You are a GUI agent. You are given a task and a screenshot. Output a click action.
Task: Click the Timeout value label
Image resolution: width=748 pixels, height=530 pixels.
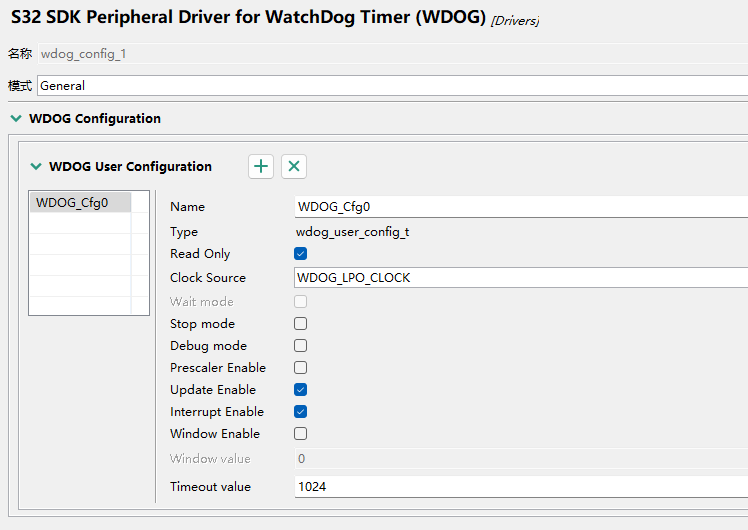[210, 487]
